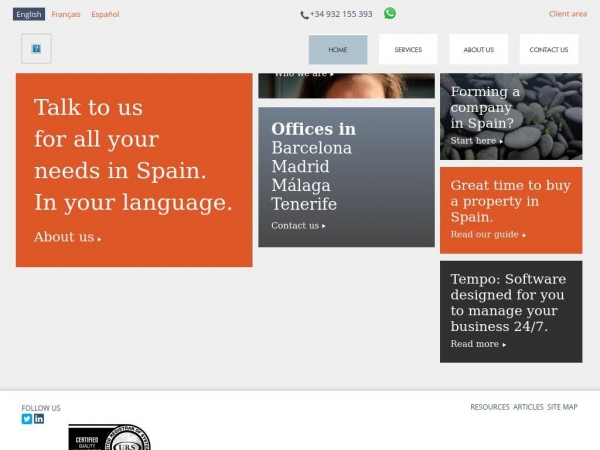Go to the HOME menu item
The height and width of the screenshot is (450, 600).
(x=338, y=50)
